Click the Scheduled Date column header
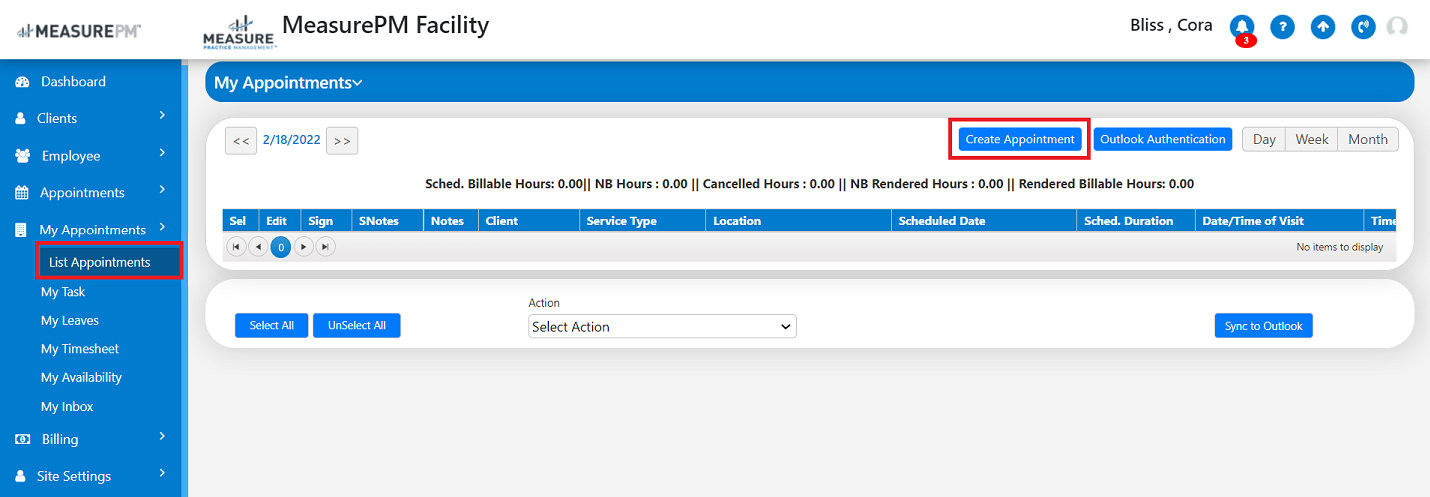1430x497 pixels. [x=984, y=221]
